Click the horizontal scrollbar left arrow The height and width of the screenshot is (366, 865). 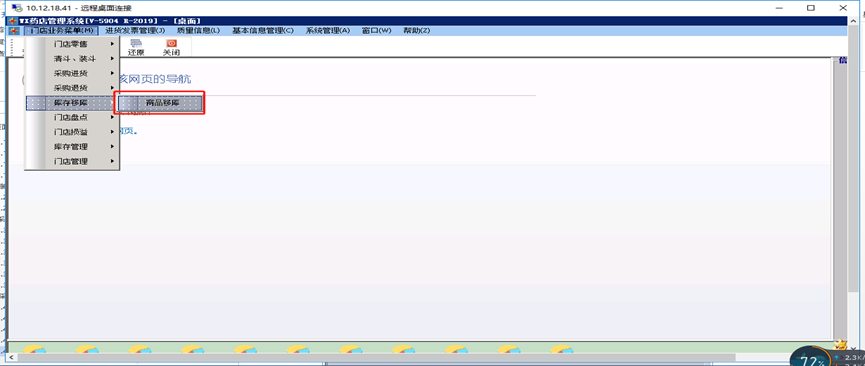coord(12,358)
